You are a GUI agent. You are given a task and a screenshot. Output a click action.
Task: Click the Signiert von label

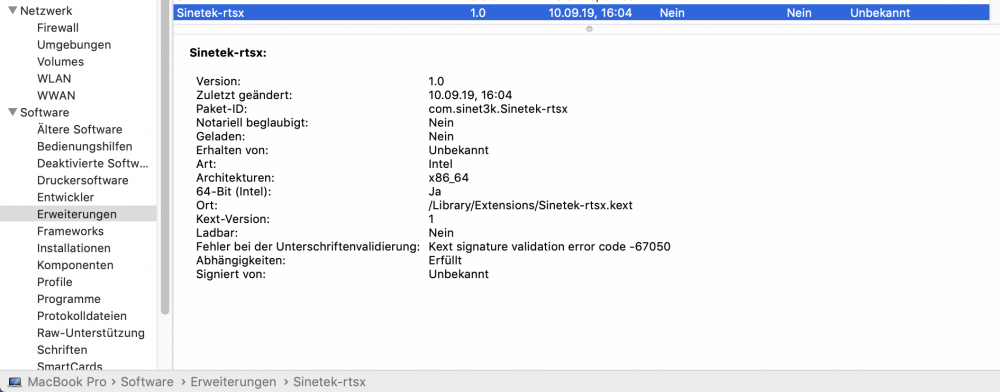click(x=230, y=274)
